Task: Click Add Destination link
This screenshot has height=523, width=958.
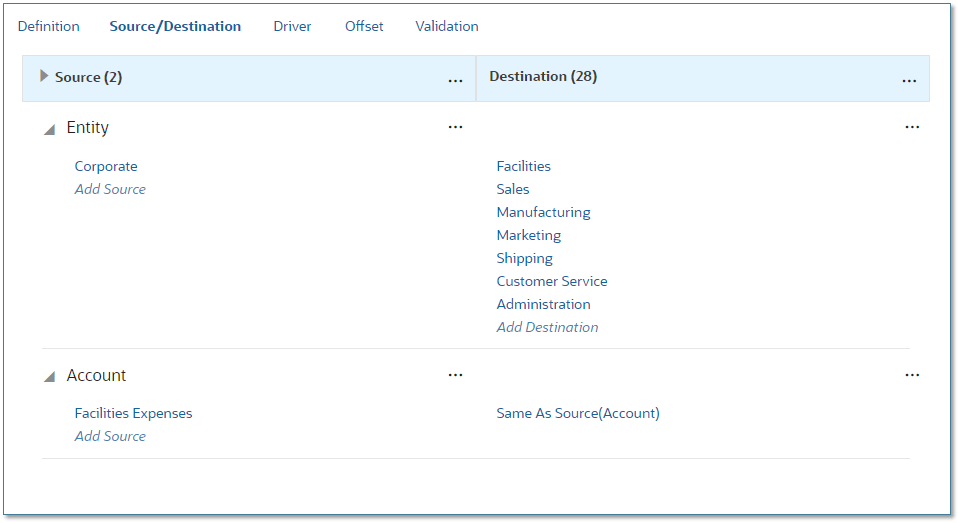Action: tap(547, 327)
